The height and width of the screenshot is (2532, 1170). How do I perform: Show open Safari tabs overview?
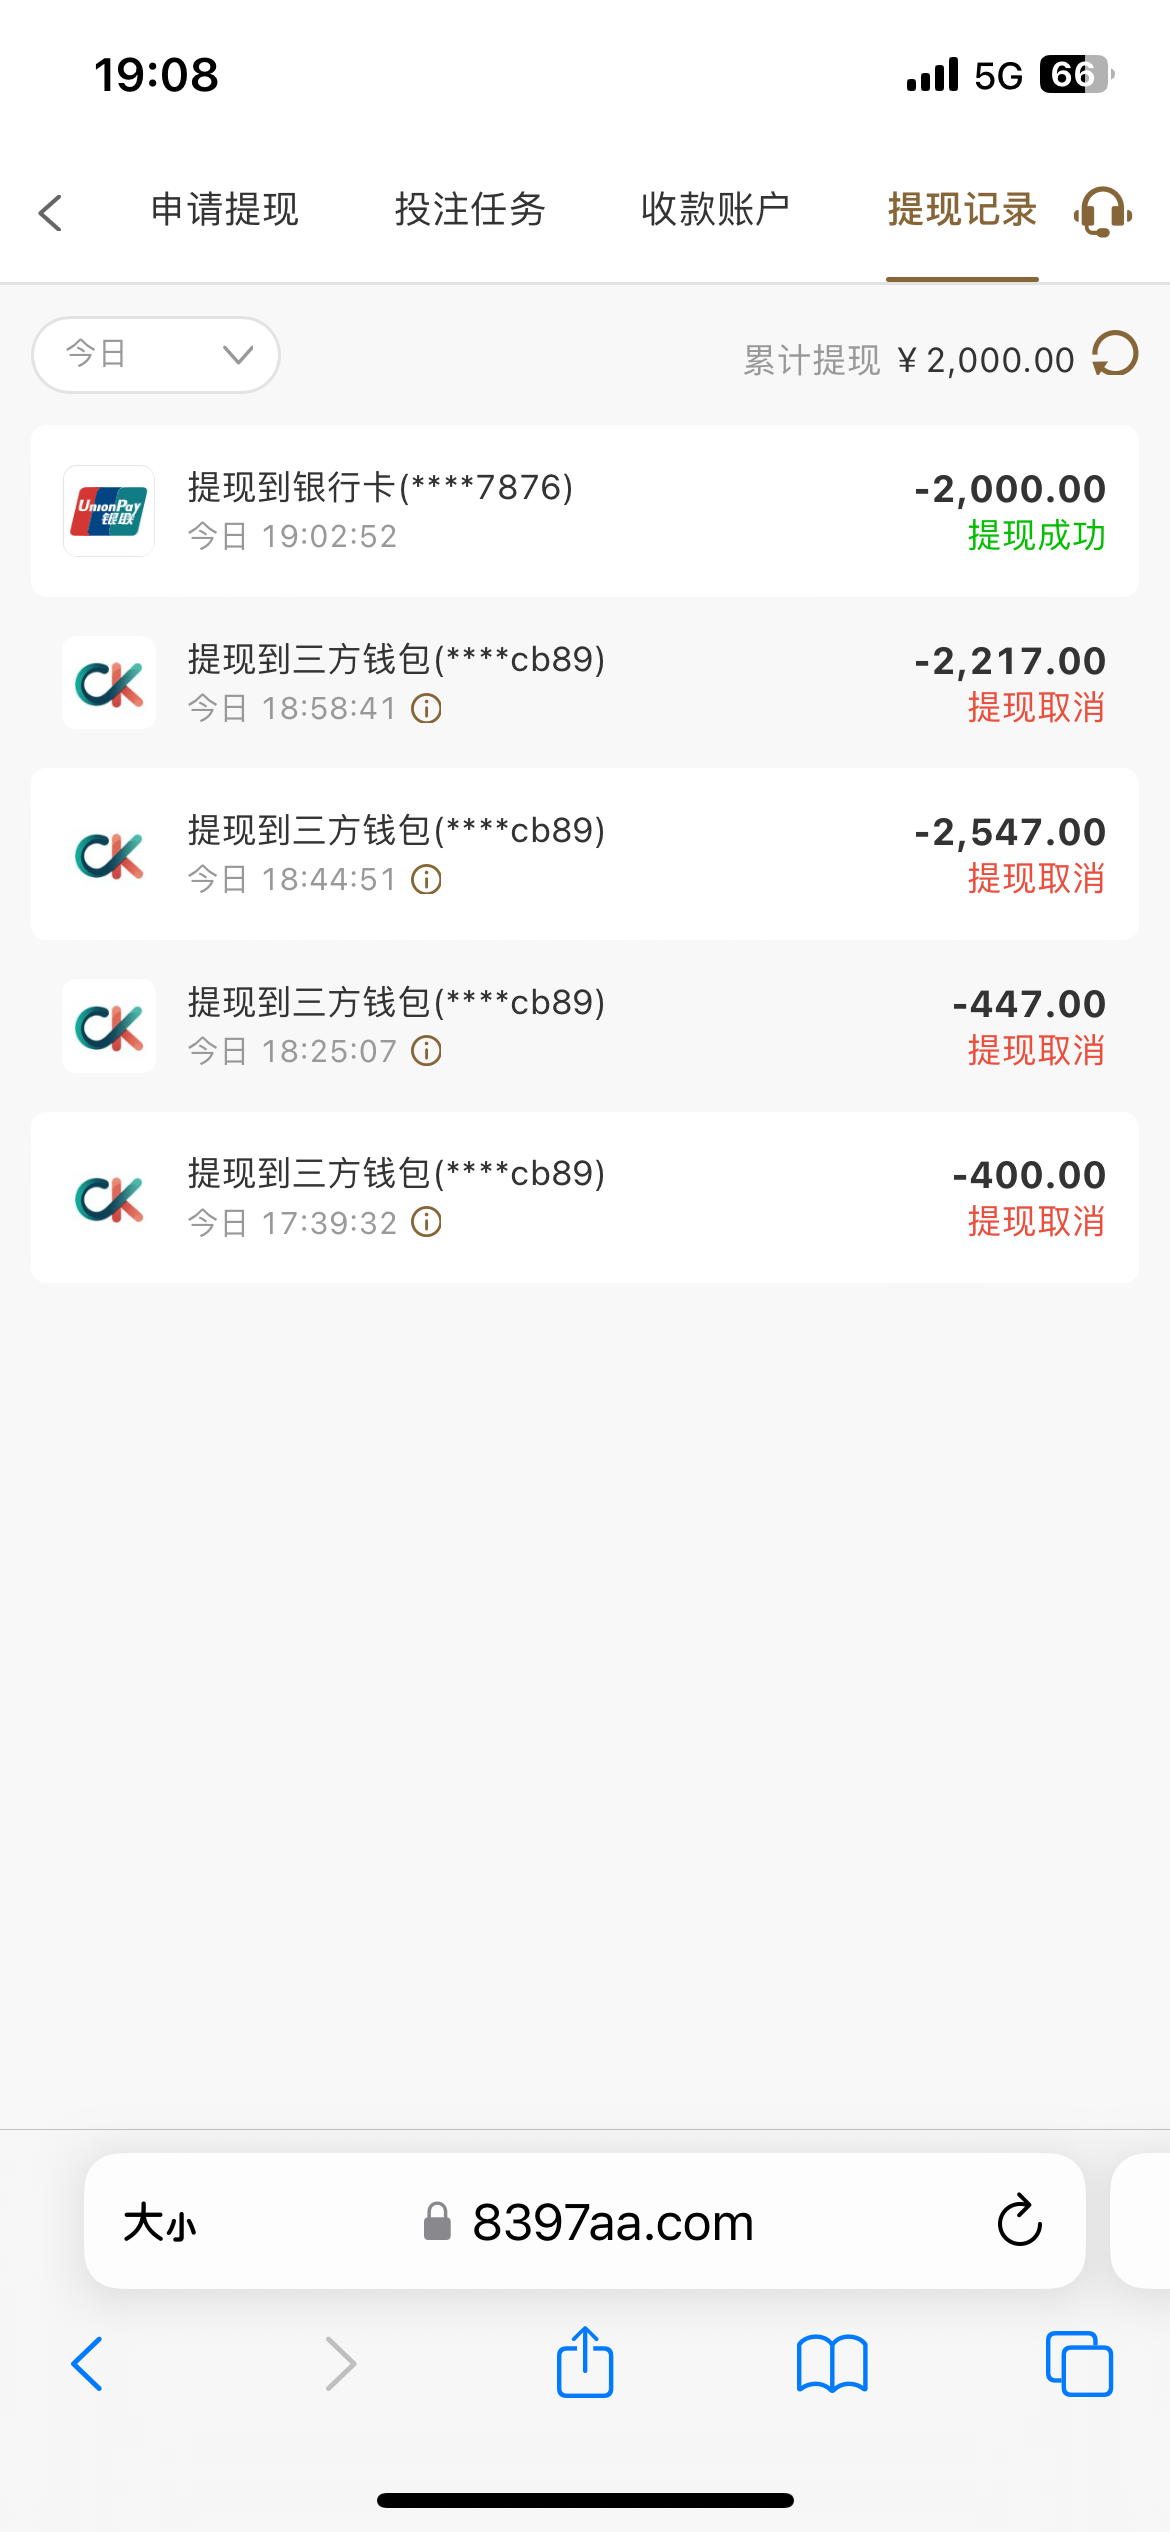(x=1079, y=2364)
